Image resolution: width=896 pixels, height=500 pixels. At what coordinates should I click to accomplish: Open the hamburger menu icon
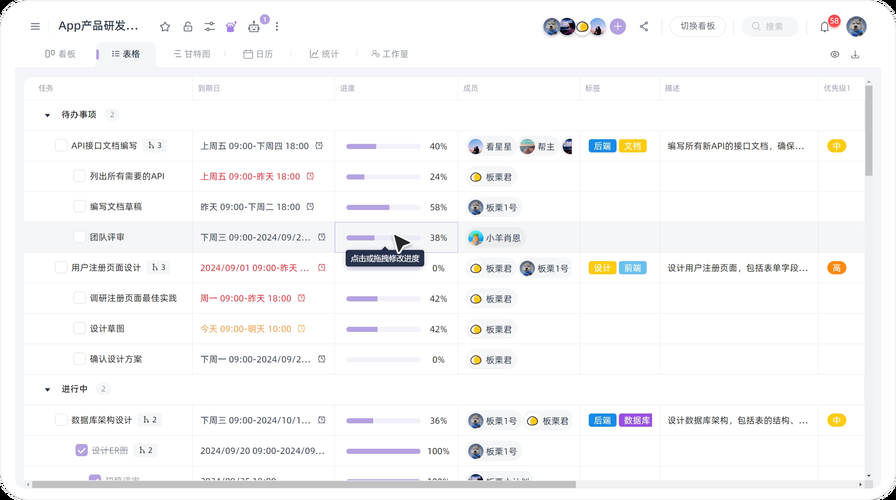pyautogui.click(x=36, y=27)
